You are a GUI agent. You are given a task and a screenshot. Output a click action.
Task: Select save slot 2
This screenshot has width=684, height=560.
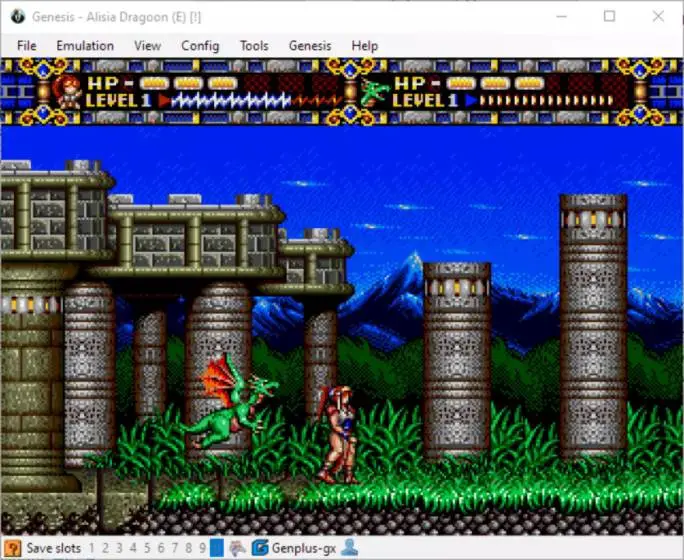[105, 548]
